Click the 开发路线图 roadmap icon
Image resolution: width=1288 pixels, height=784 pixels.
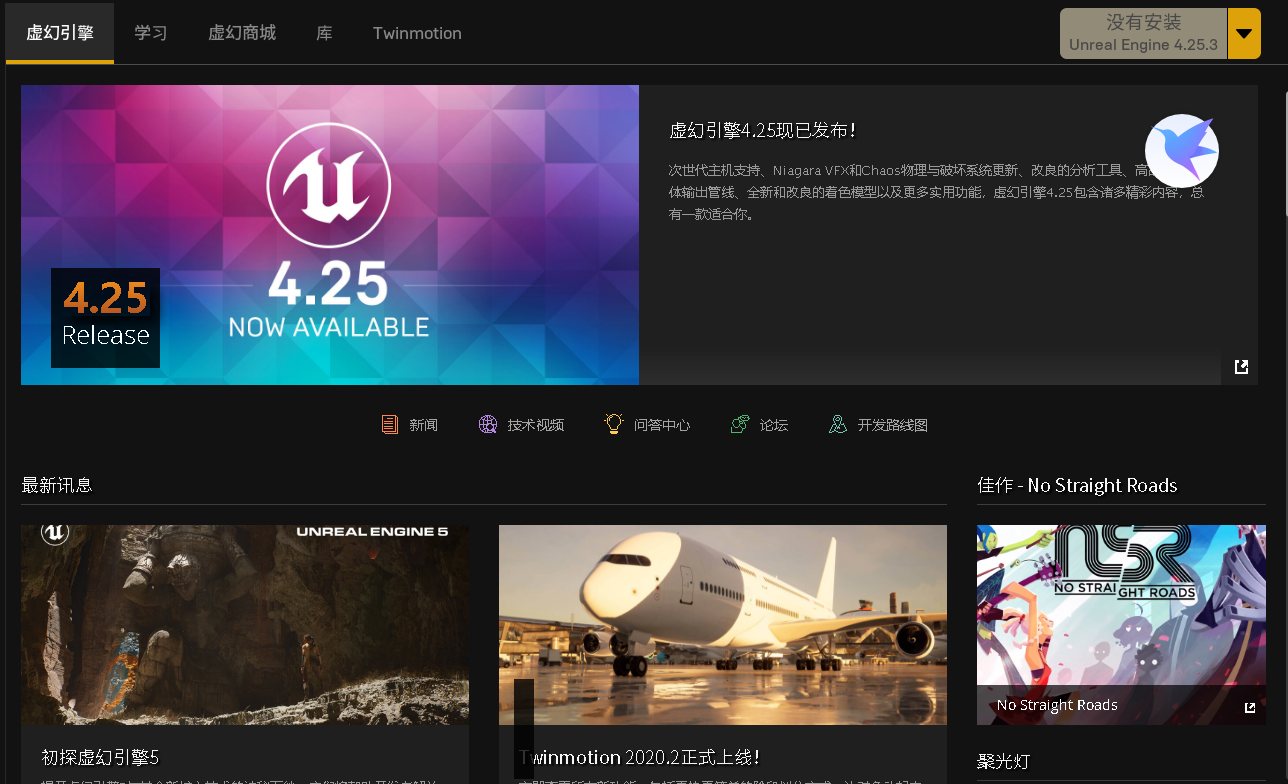(x=838, y=425)
